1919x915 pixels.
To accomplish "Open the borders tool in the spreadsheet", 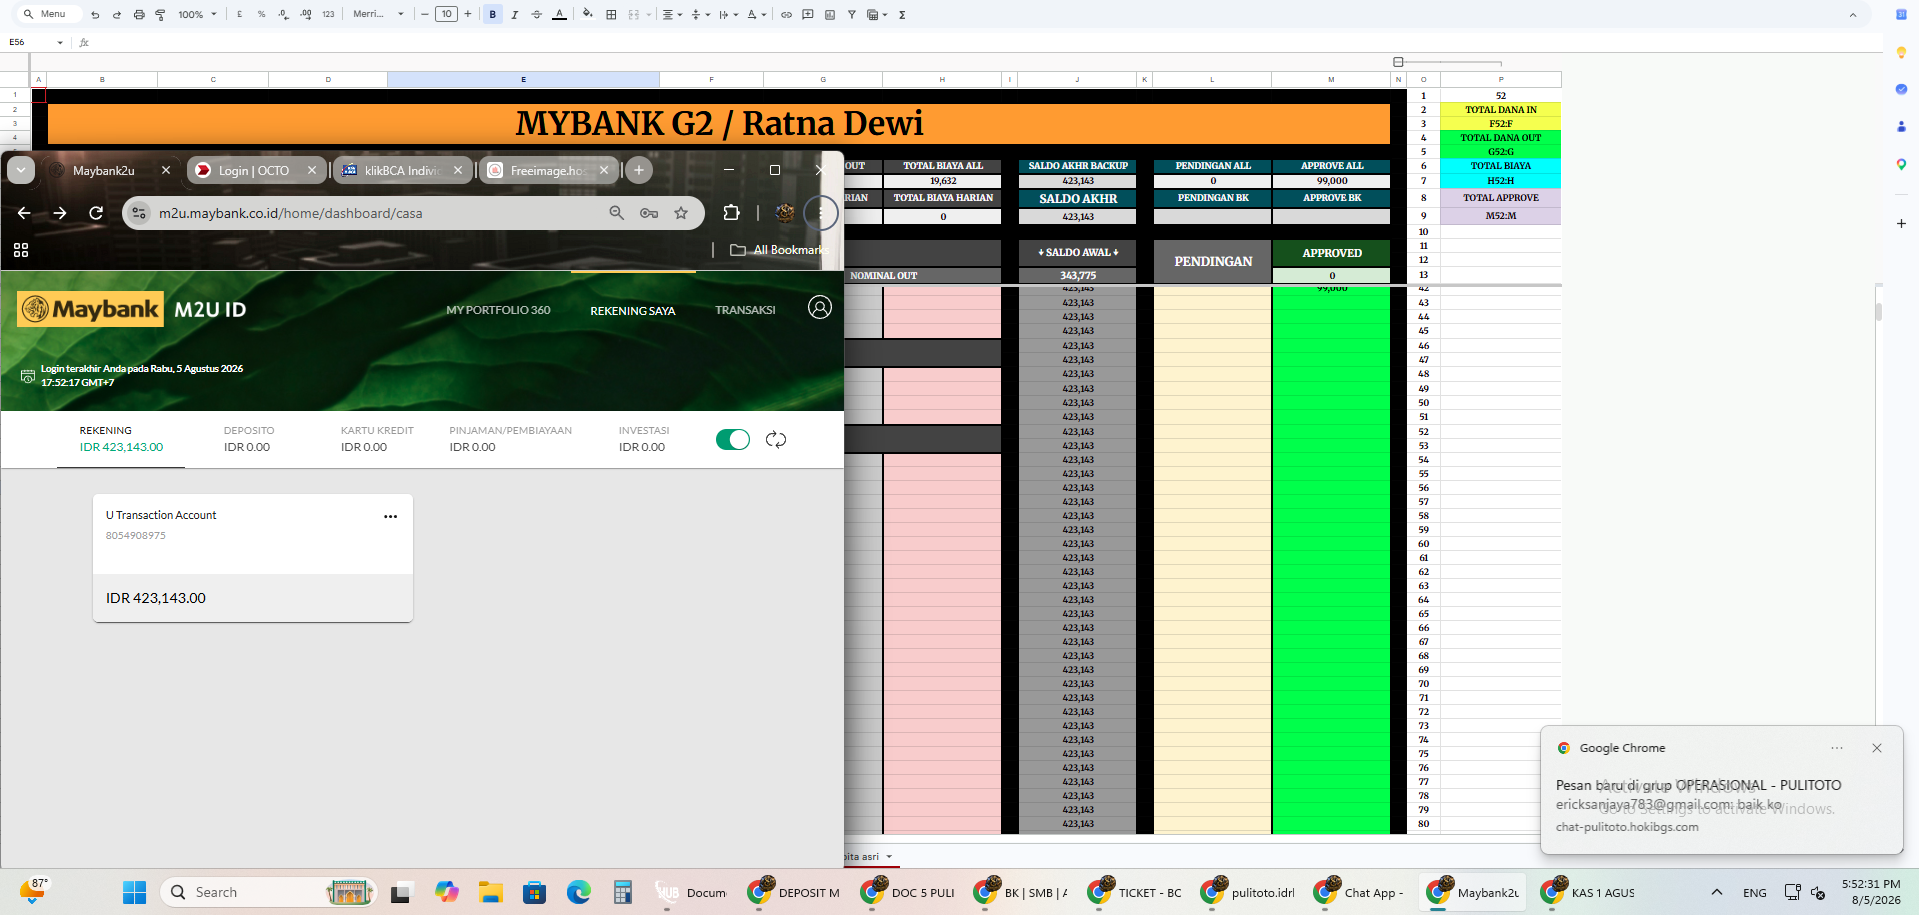I will coord(611,15).
